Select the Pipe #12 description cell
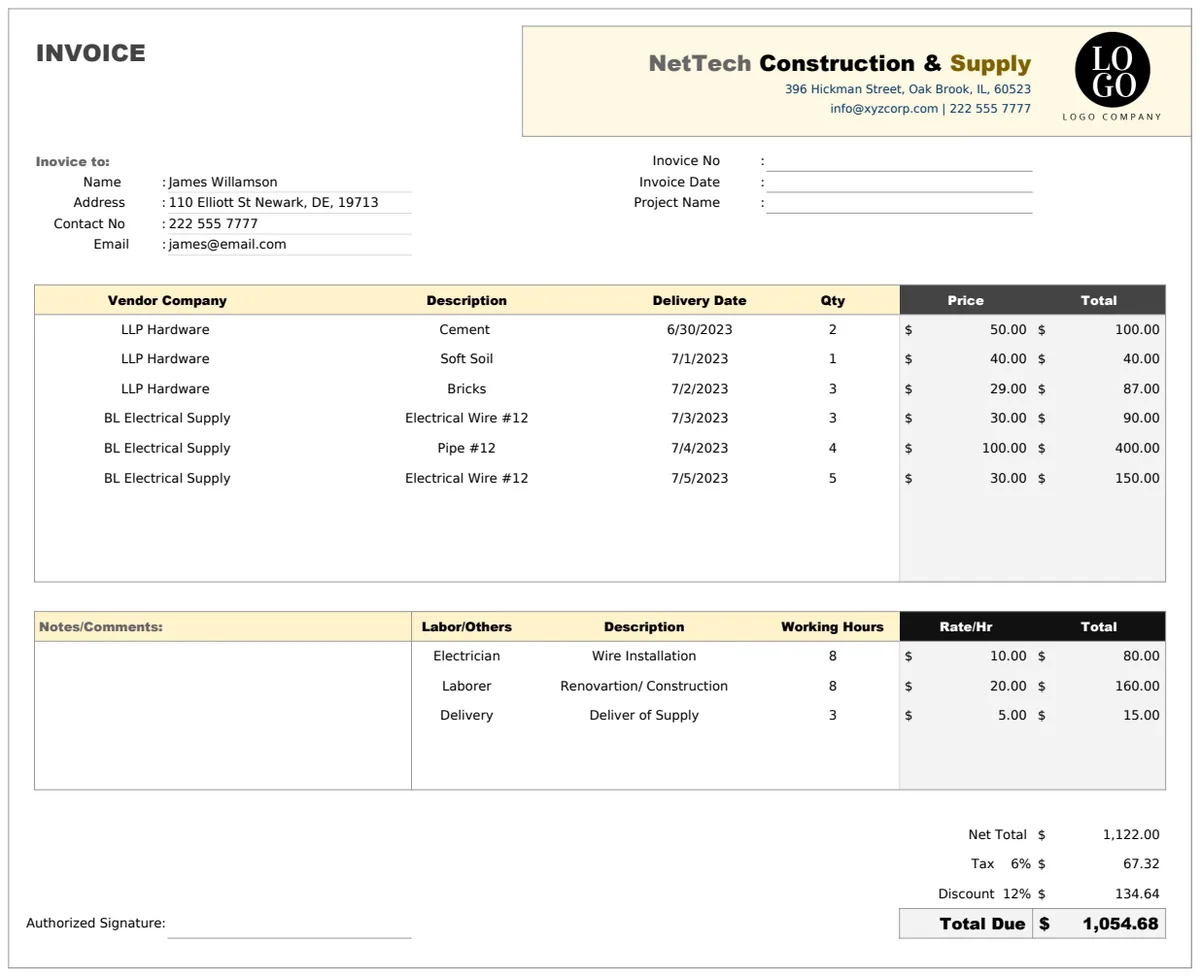The width and height of the screenshot is (1200, 977). [x=467, y=448]
